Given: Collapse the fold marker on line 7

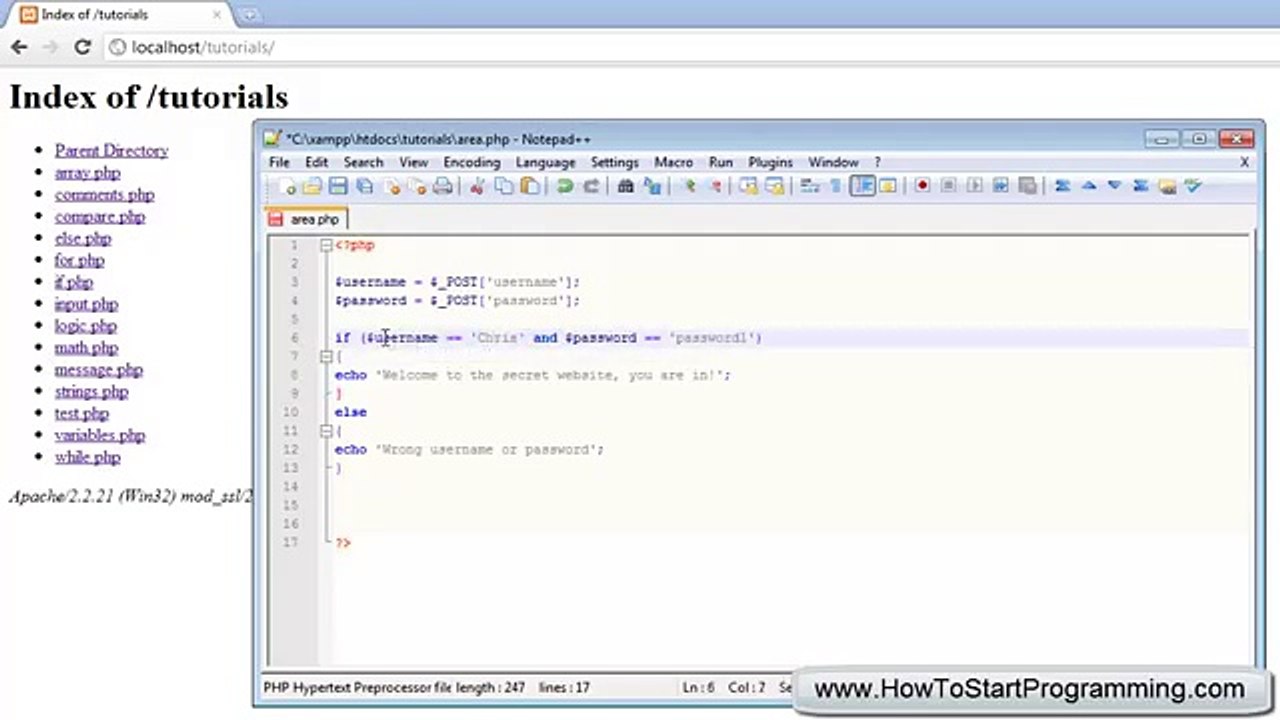Looking at the screenshot, I should [326, 356].
